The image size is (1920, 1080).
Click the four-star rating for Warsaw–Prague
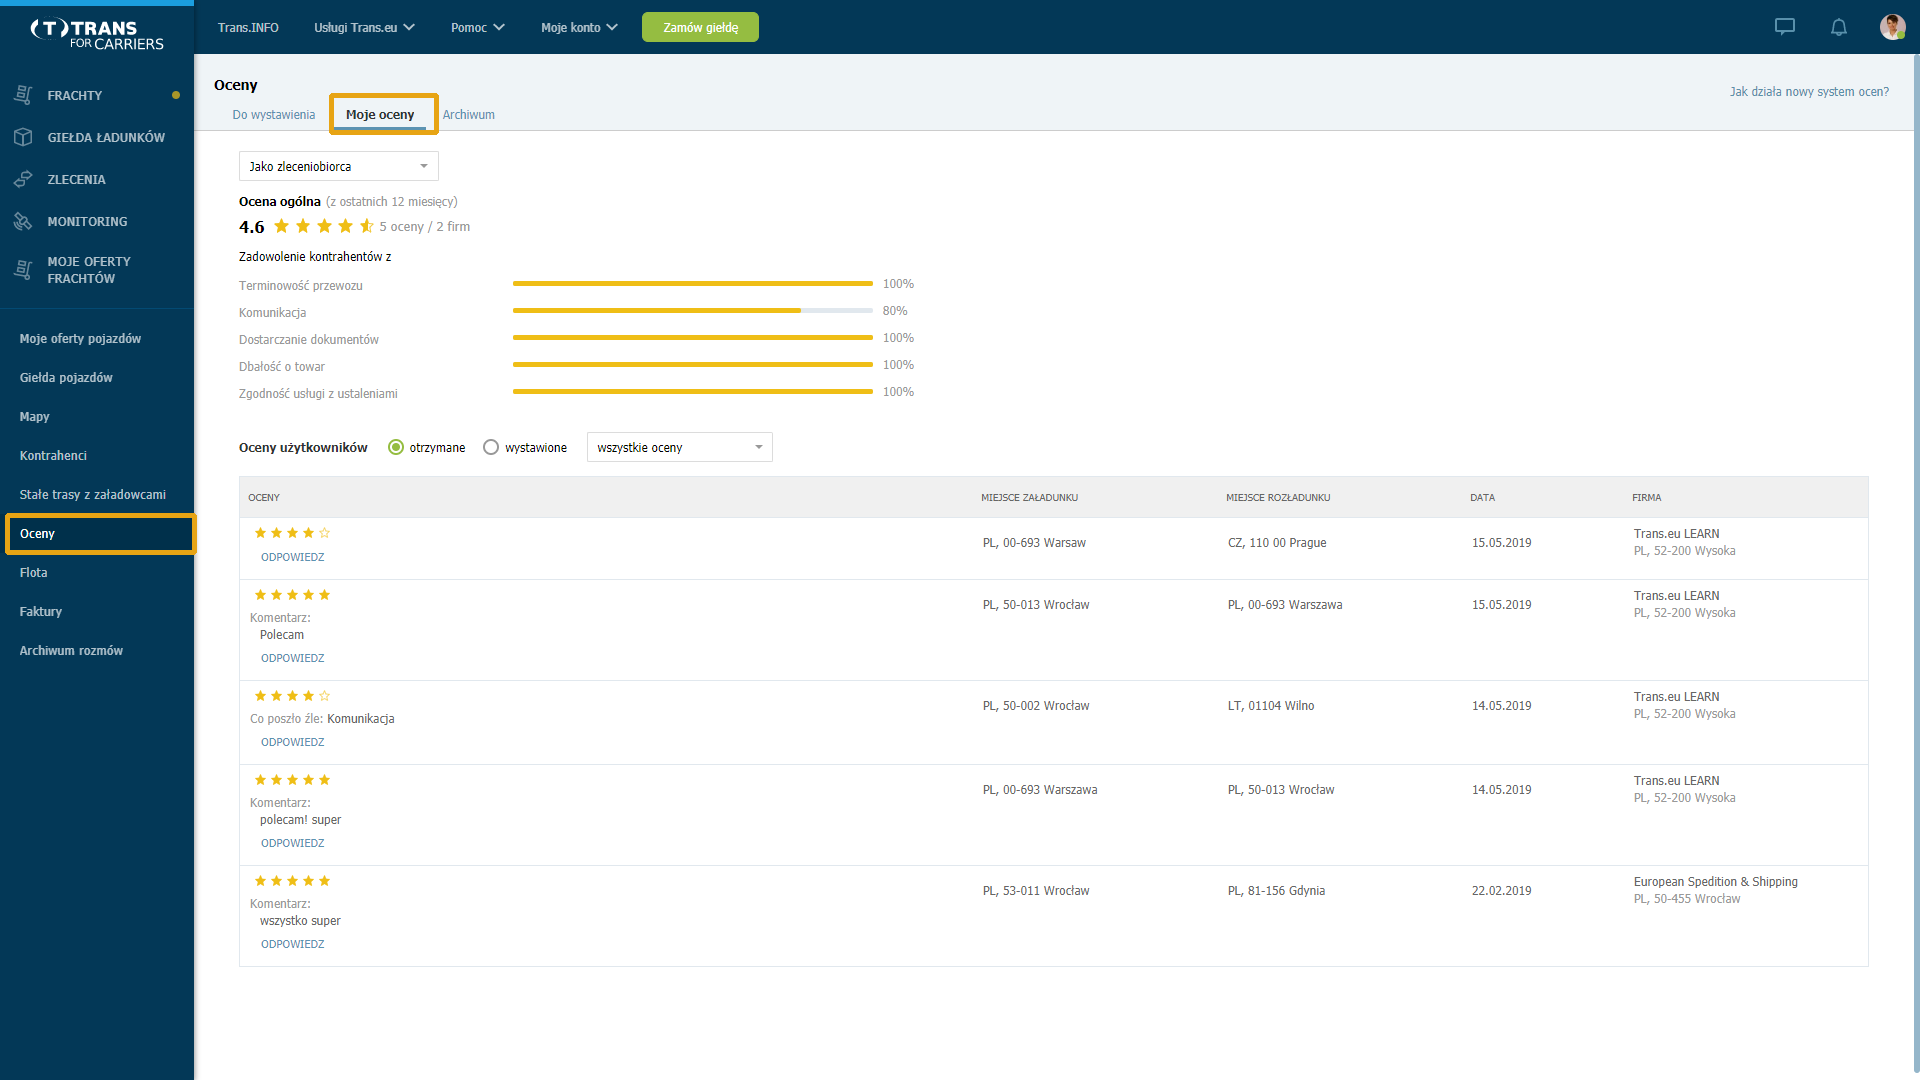(292, 533)
